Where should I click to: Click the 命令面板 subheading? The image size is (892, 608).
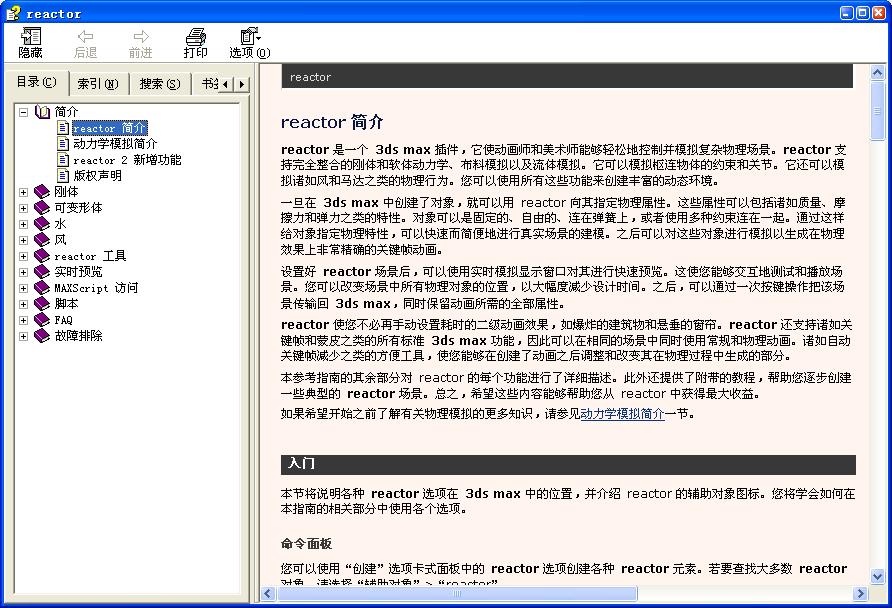click(306, 544)
